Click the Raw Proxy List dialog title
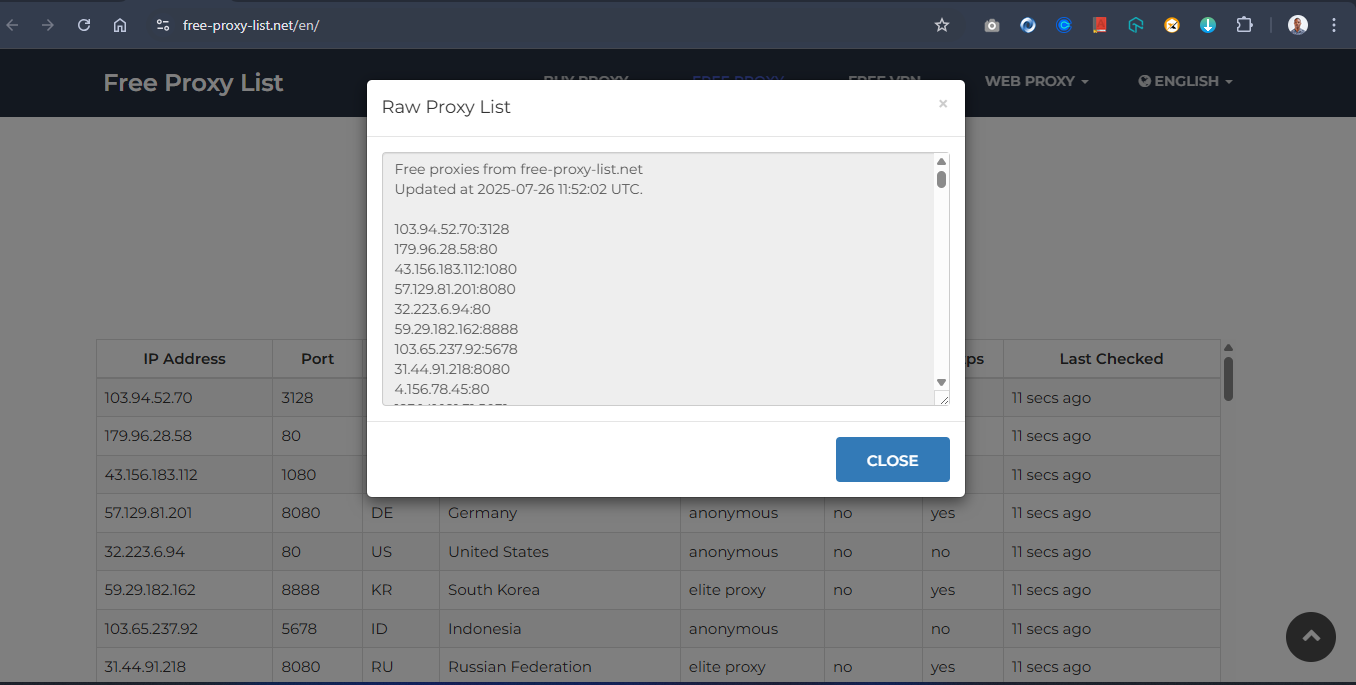This screenshot has width=1356, height=685. click(x=446, y=107)
